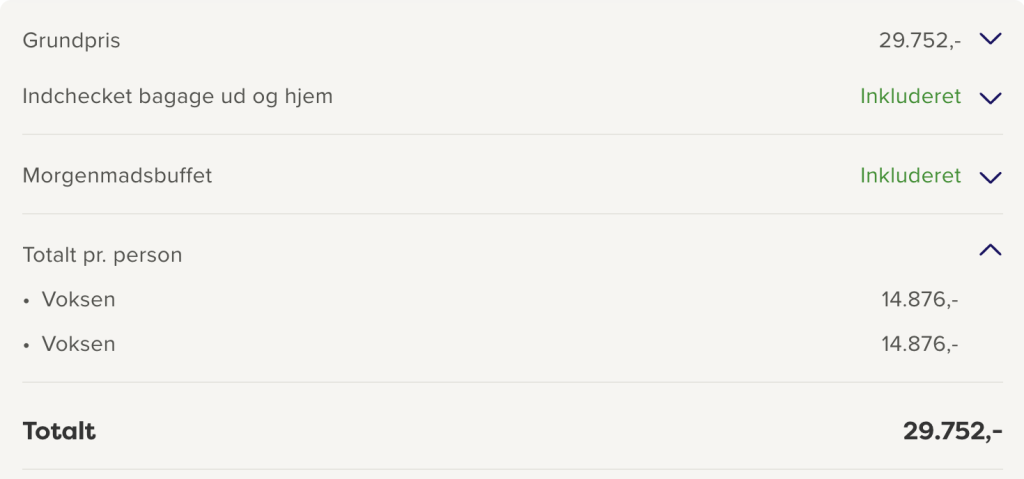This screenshot has width=1024, height=479.
Task: Select Indchecket bagage ud og hjem text
Action: [177, 97]
